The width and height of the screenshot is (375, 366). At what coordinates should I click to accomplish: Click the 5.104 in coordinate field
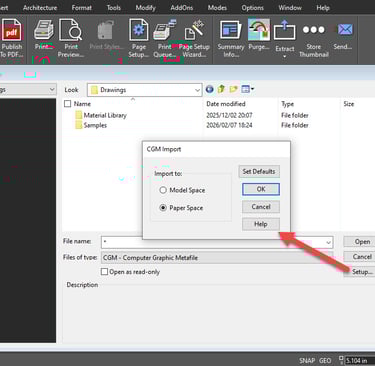pyautogui.click(x=359, y=361)
